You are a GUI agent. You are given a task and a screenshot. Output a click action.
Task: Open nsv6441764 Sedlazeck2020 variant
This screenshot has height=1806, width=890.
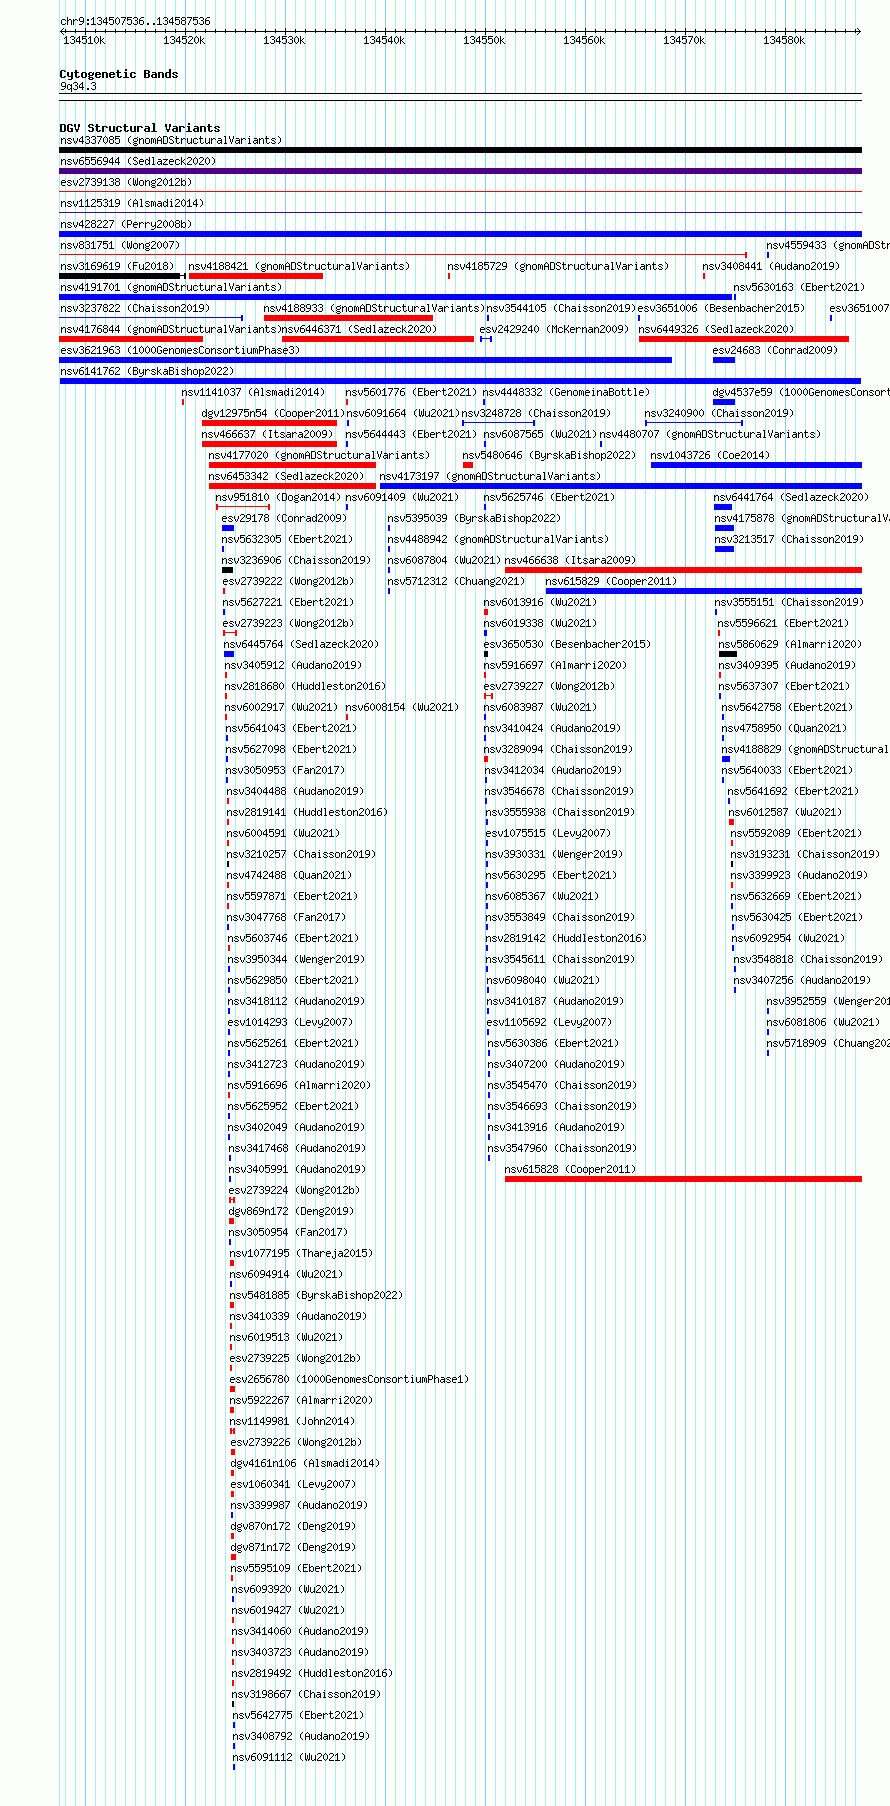pyautogui.click(x=792, y=497)
